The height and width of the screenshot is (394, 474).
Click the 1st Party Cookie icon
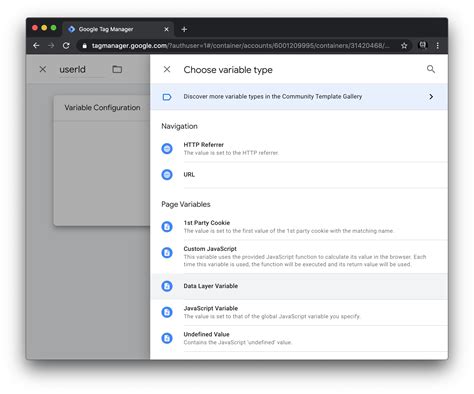pos(167,227)
